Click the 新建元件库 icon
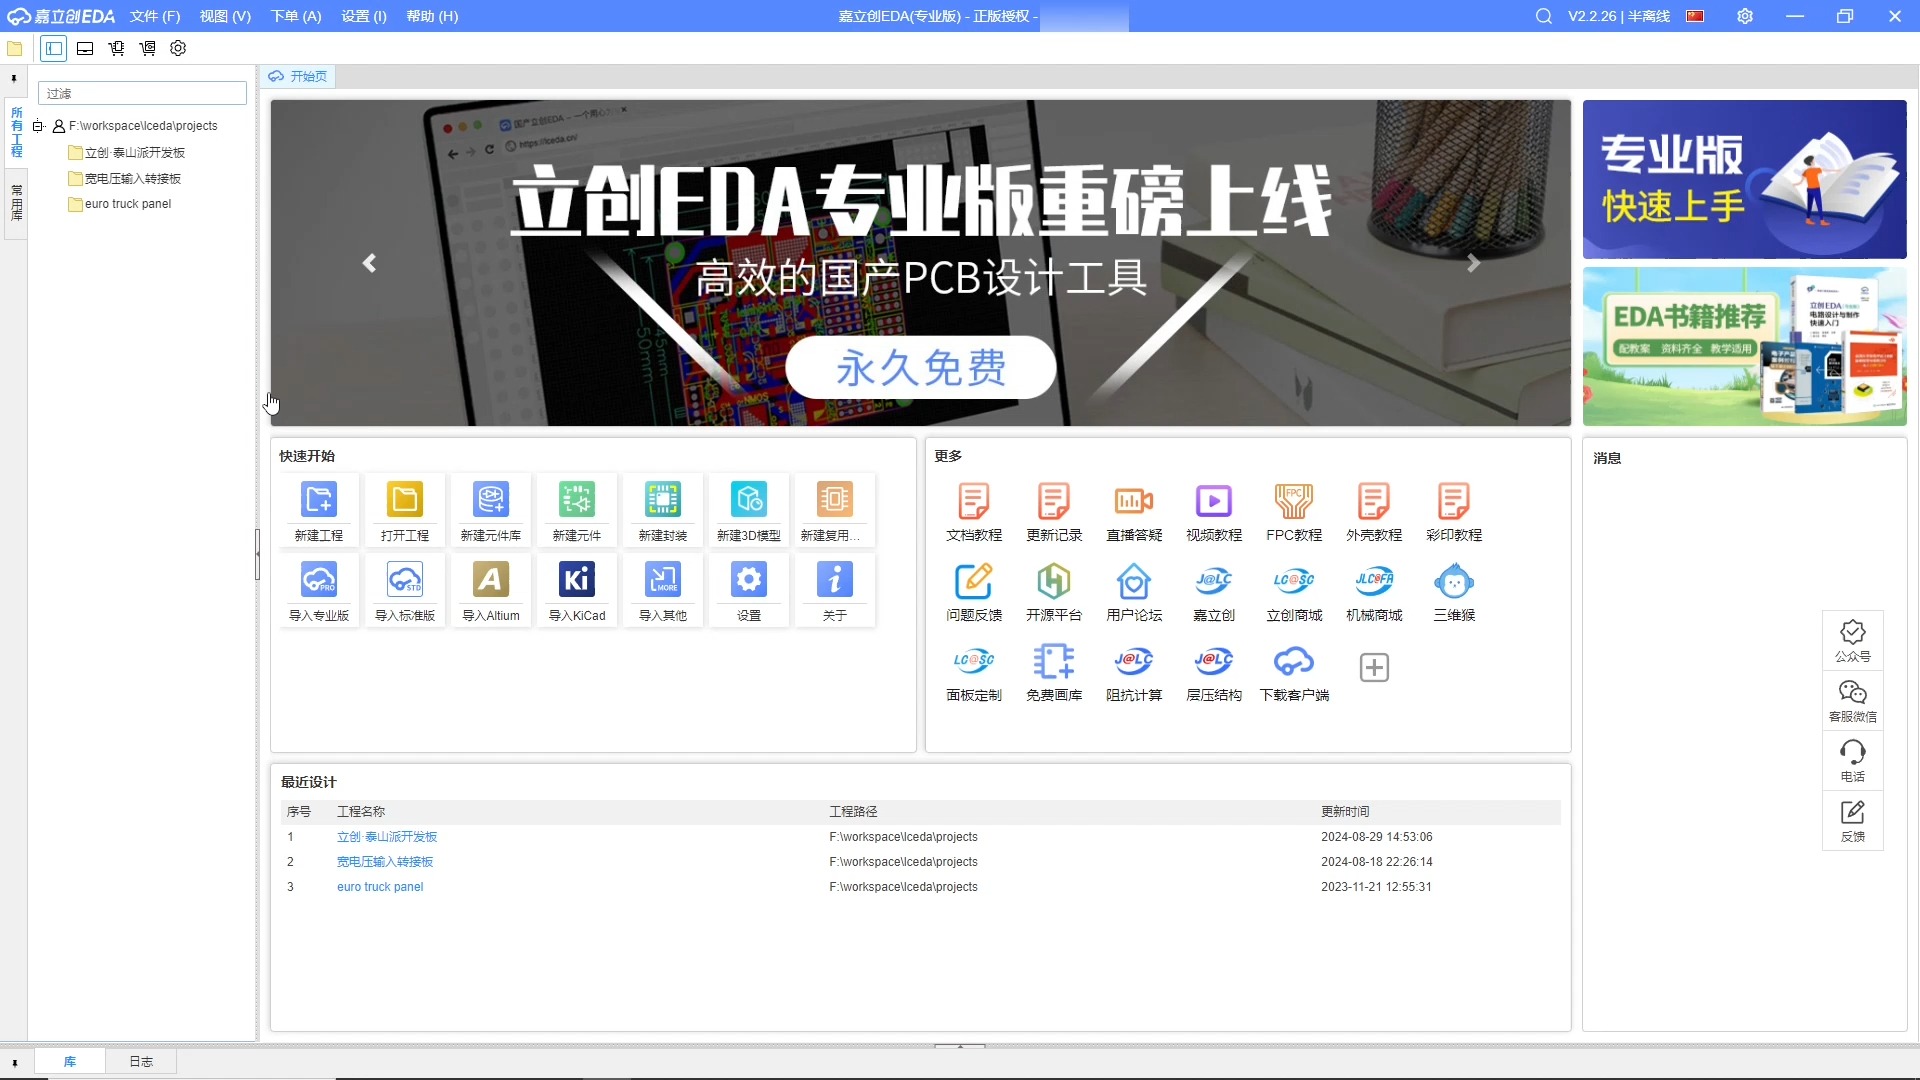This screenshot has width=1920, height=1080. pyautogui.click(x=491, y=500)
